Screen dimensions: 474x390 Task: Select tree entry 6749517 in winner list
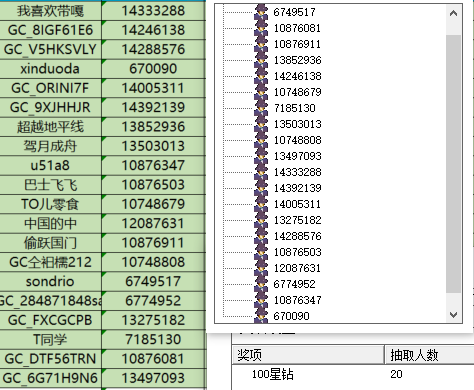point(294,12)
